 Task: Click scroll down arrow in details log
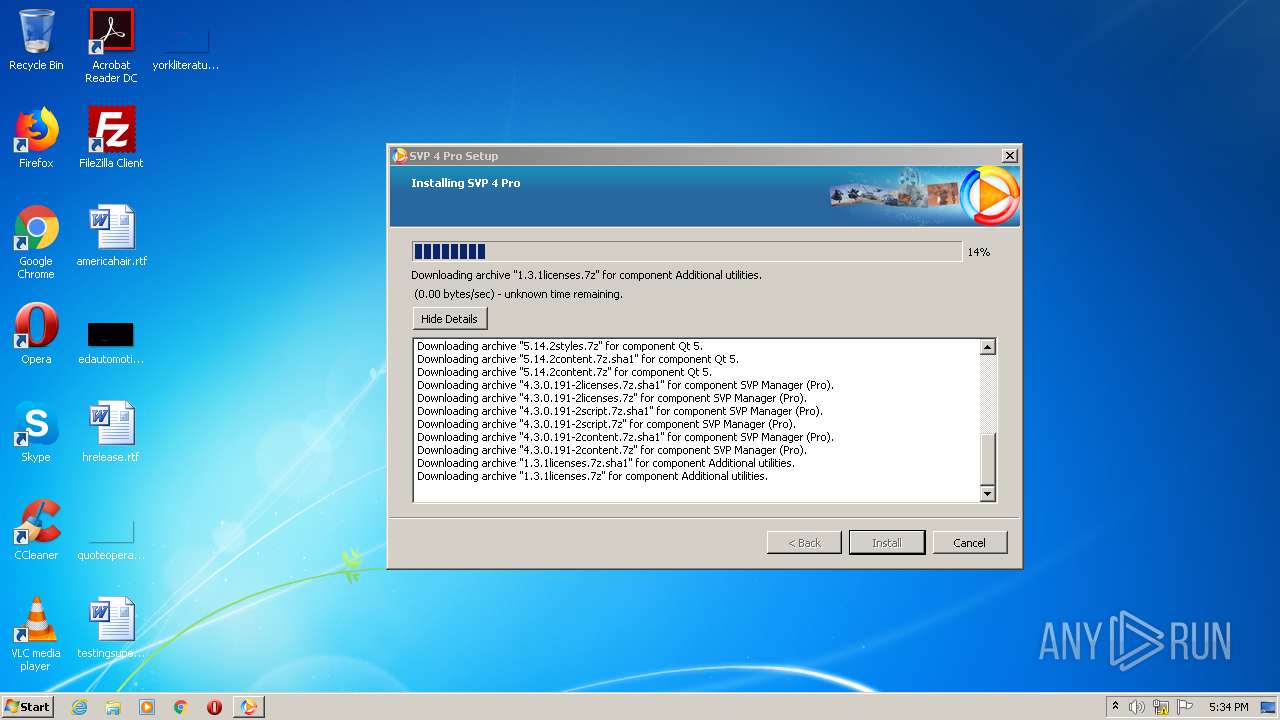tap(988, 494)
